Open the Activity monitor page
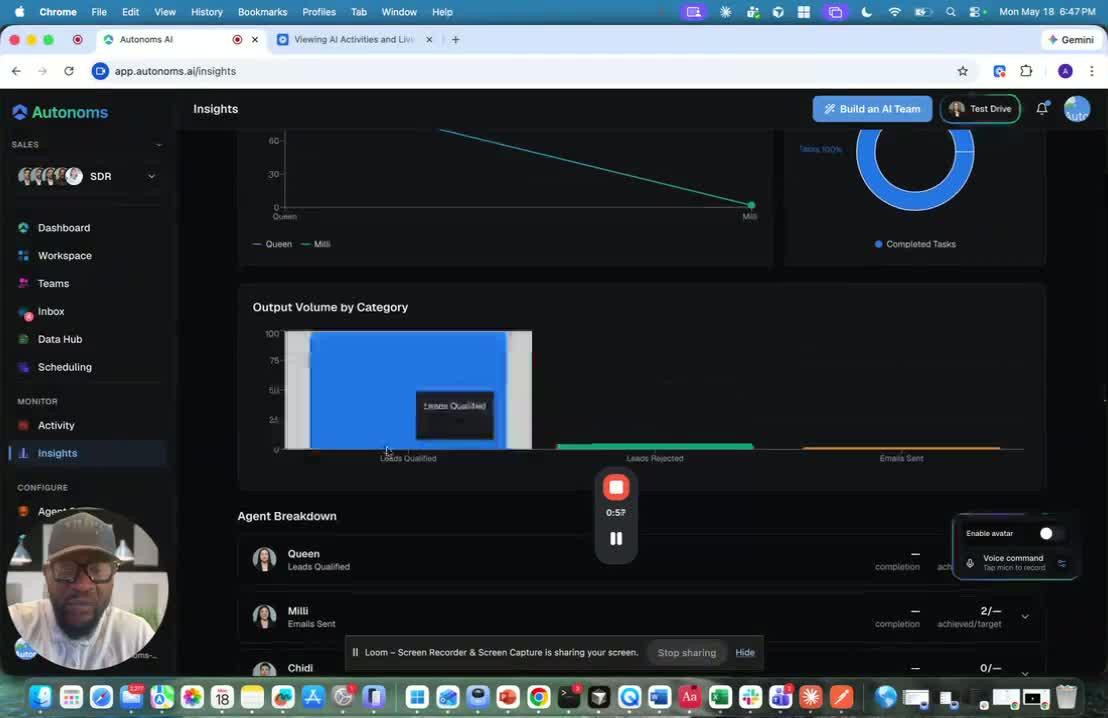The image size is (1108, 718). tap(56, 425)
